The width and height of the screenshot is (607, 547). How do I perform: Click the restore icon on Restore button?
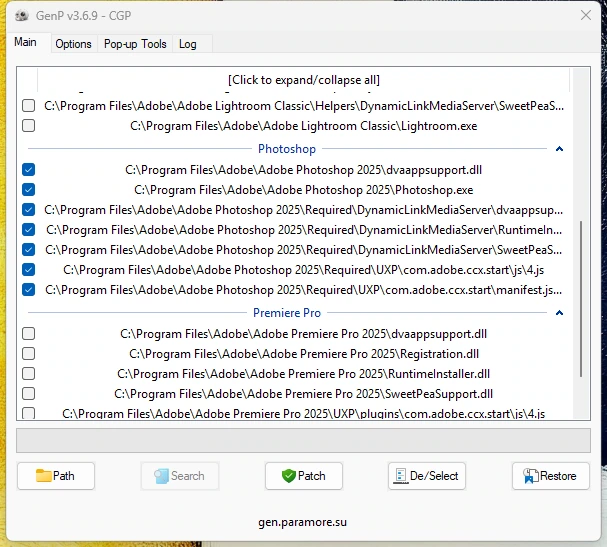coord(531,476)
